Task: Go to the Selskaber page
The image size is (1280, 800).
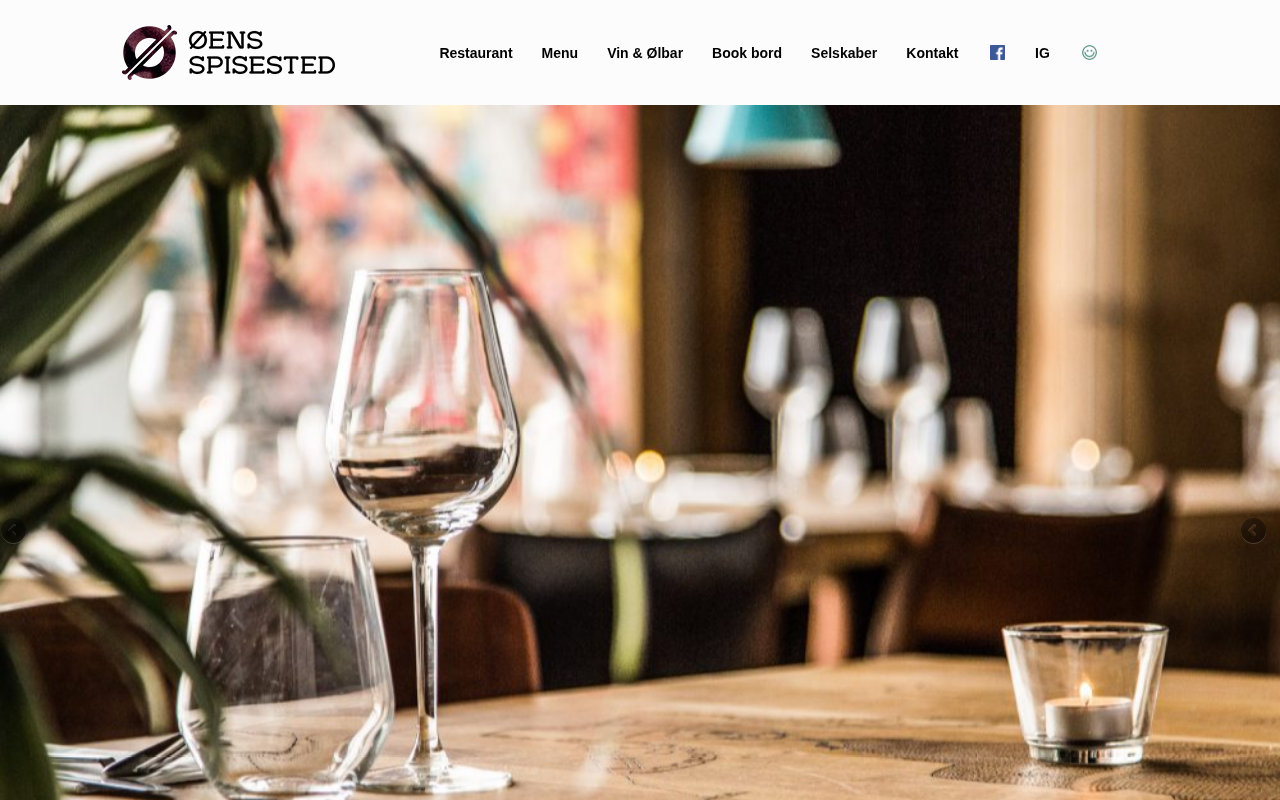Action: coord(844,53)
